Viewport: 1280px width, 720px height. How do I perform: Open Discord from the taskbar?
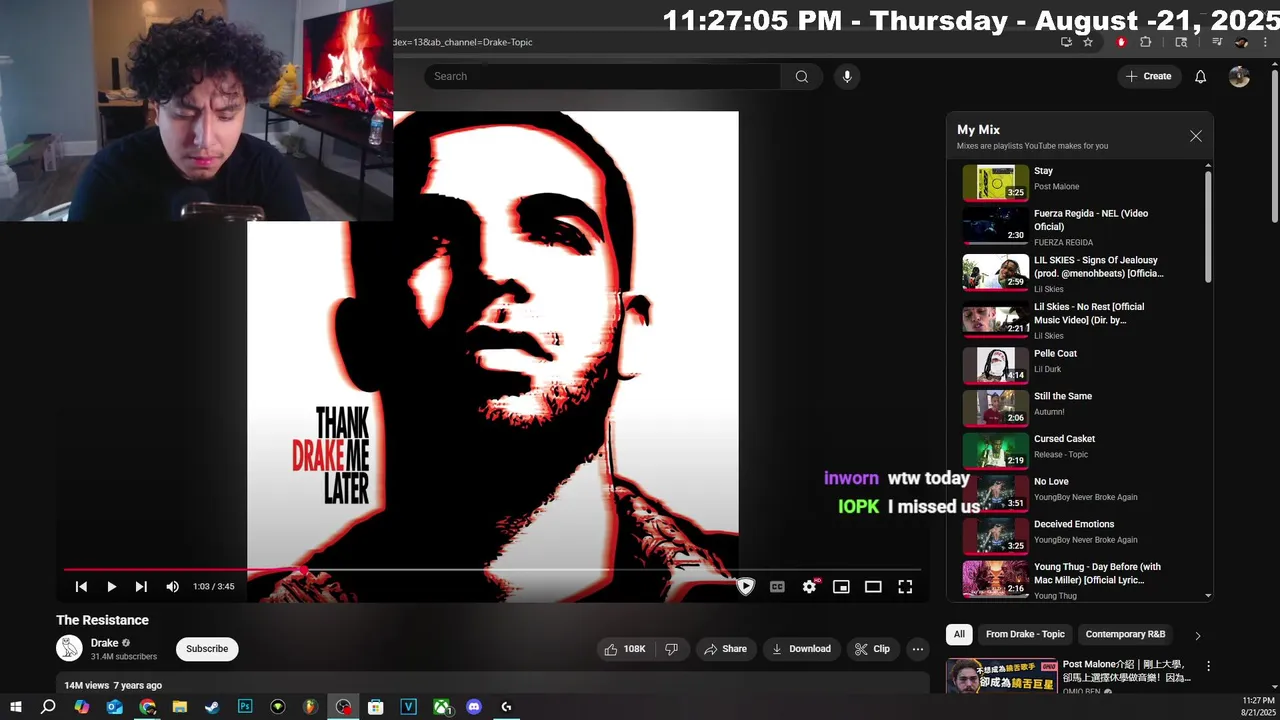pos(474,707)
